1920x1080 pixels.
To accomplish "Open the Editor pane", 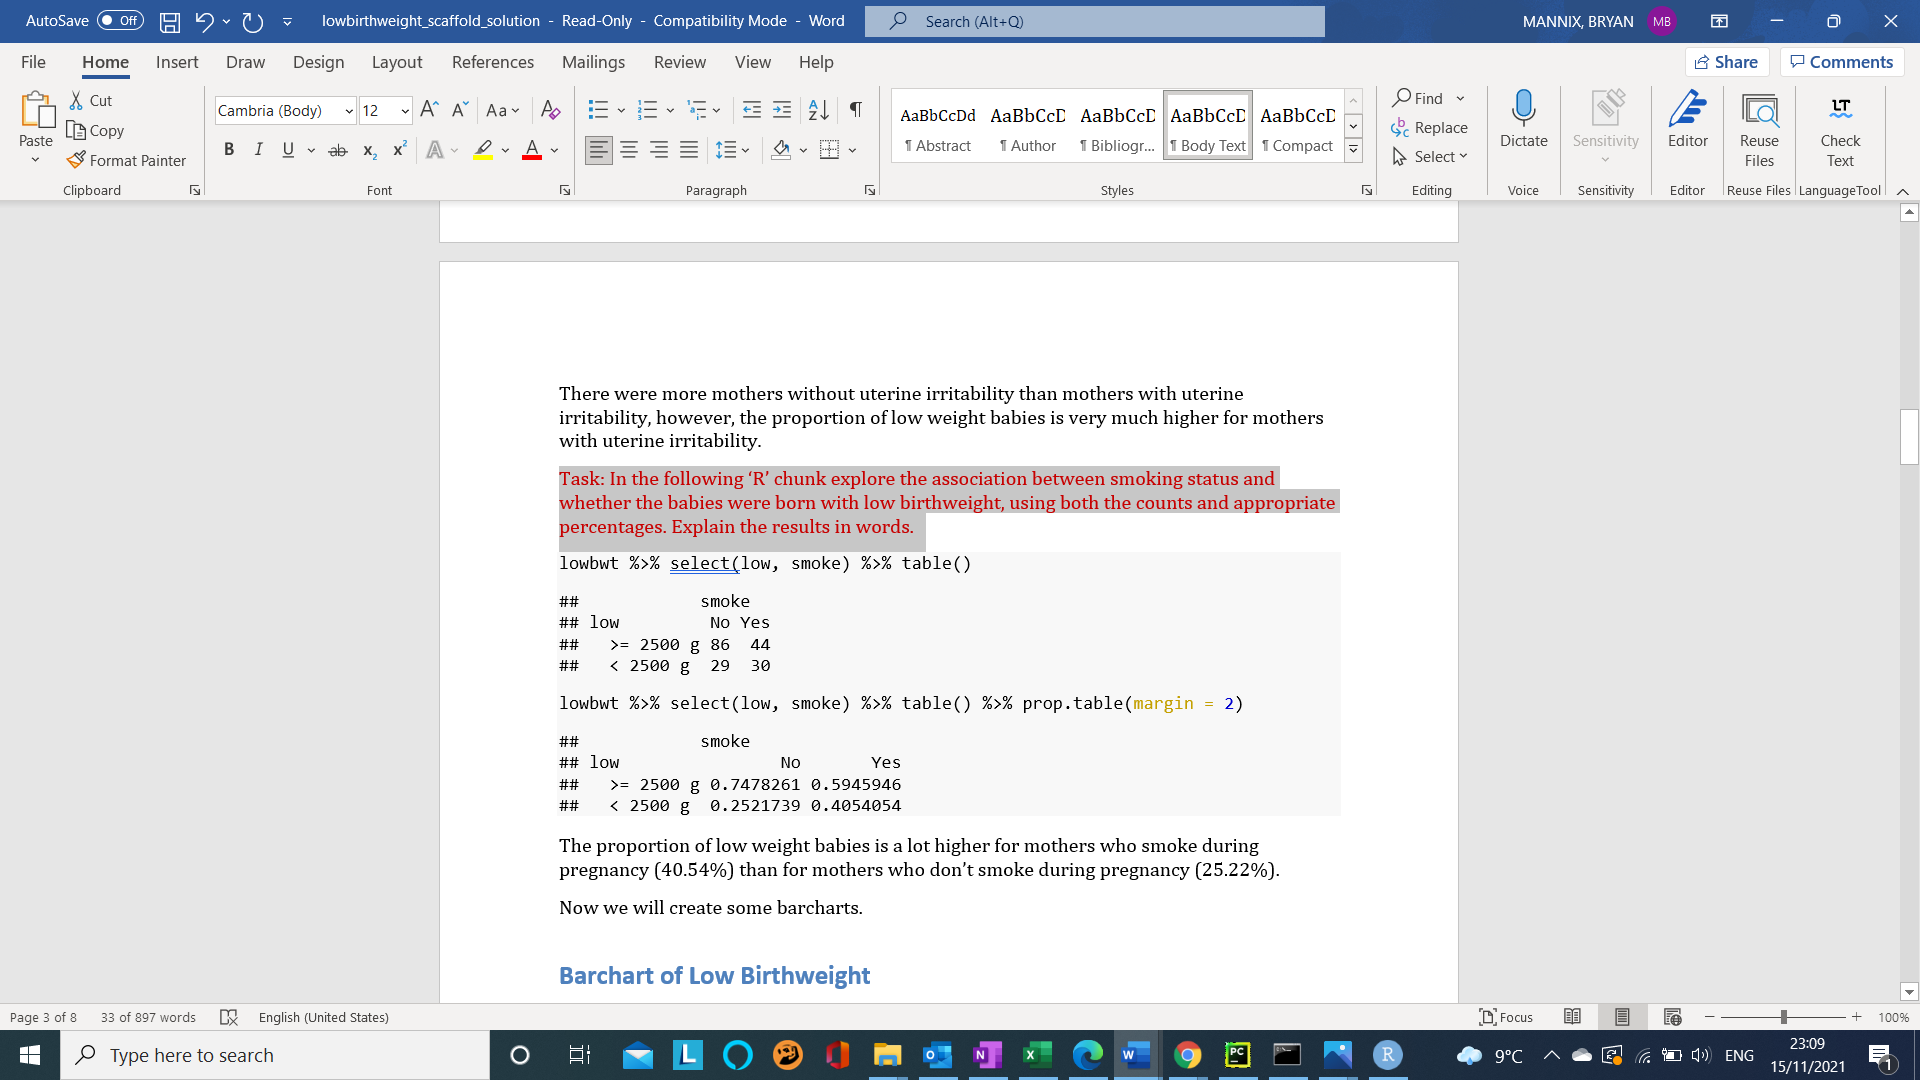I will [1687, 124].
